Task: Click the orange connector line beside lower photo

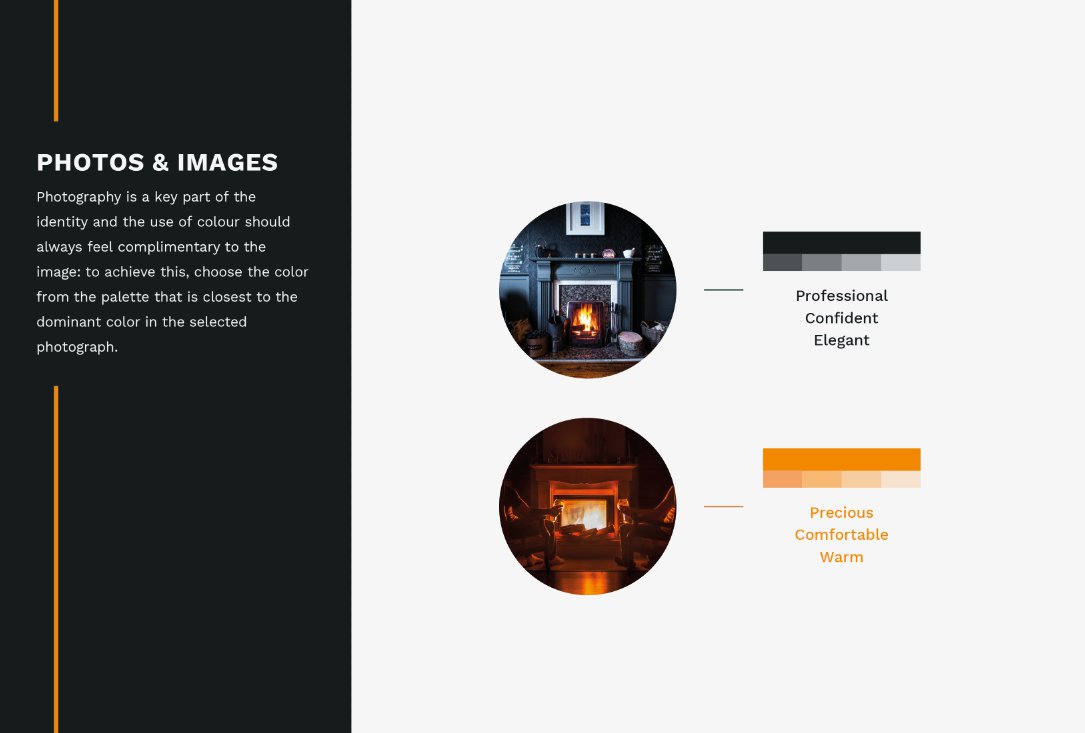Action: (723, 506)
